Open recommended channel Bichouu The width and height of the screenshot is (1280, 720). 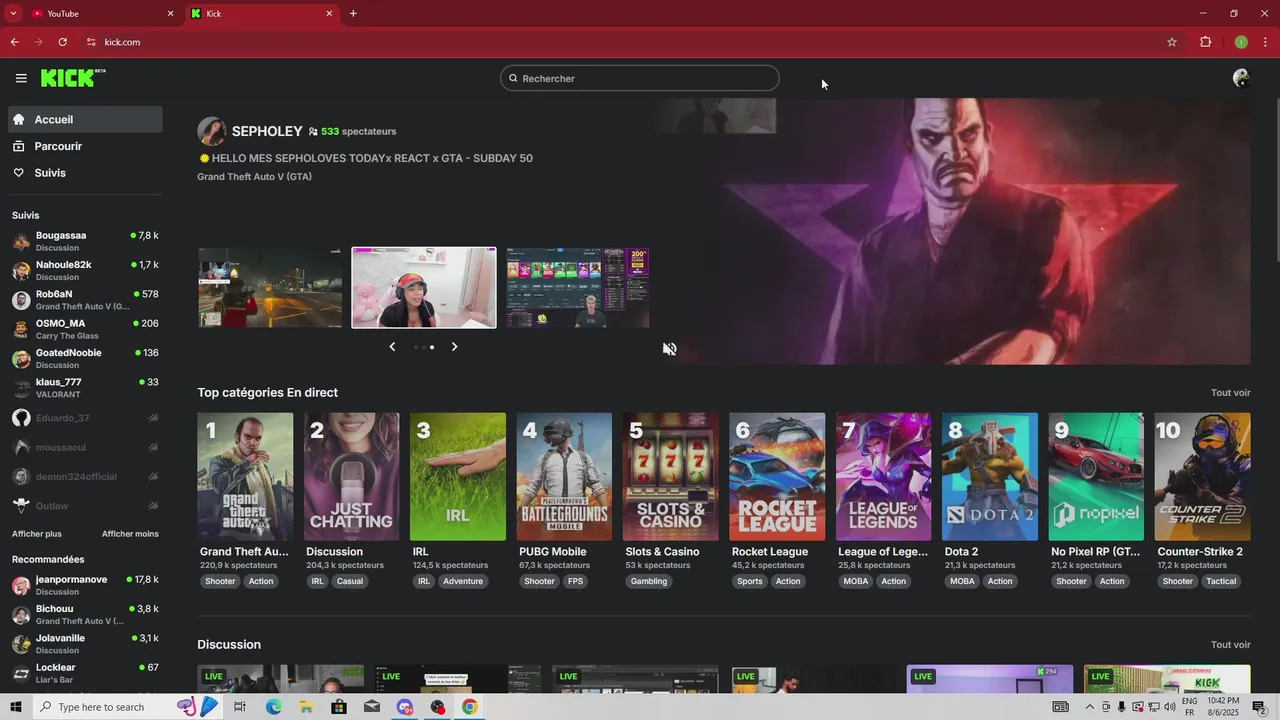pyautogui.click(x=85, y=614)
